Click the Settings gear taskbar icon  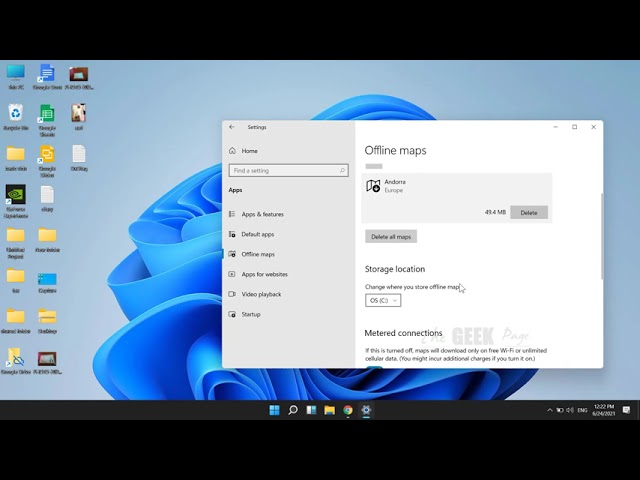point(366,410)
